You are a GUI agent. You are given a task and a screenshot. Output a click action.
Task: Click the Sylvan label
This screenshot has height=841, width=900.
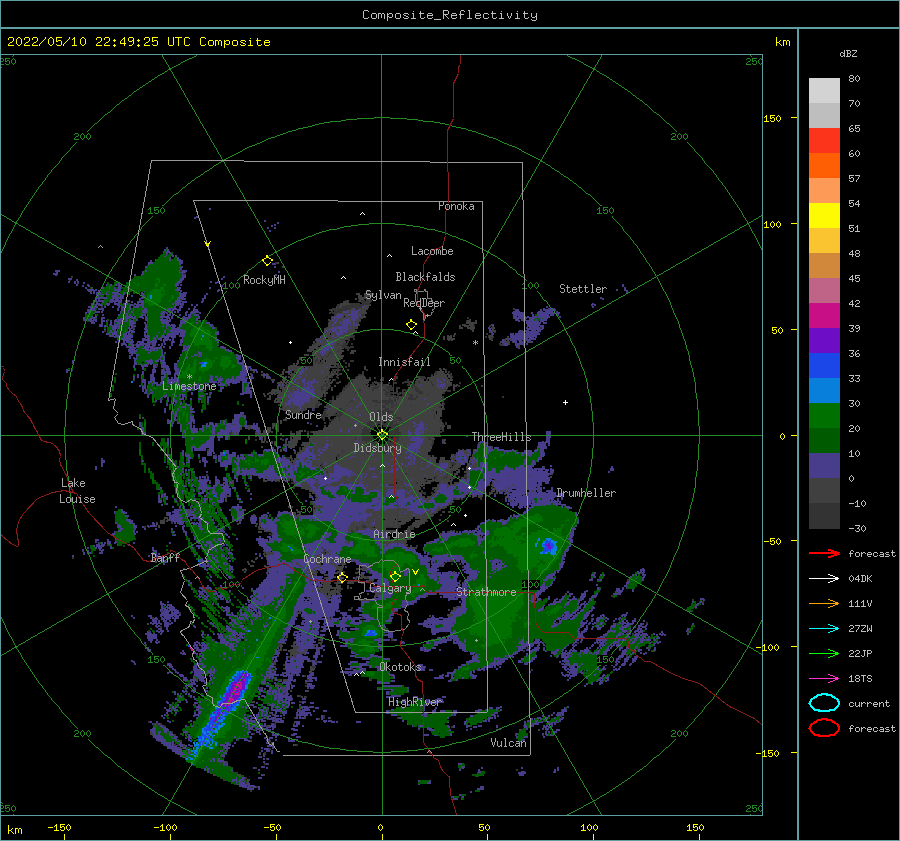[x=383, y=295]
